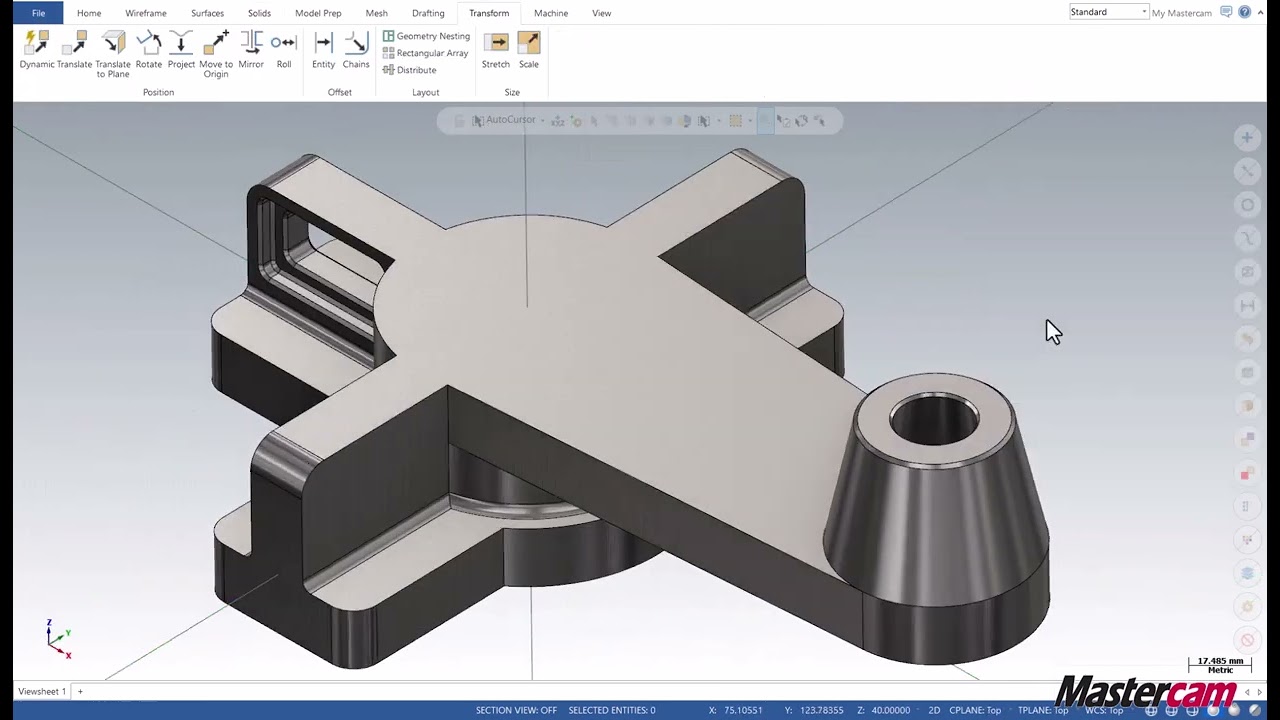The height and width of the screenshot is (720, 1280).
Task: Select the Stretch tool
Action: coord(496,50)
